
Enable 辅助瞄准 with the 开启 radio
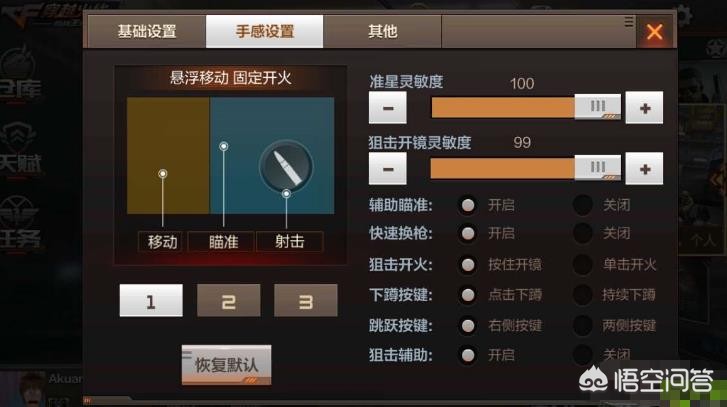coord(468,205)
